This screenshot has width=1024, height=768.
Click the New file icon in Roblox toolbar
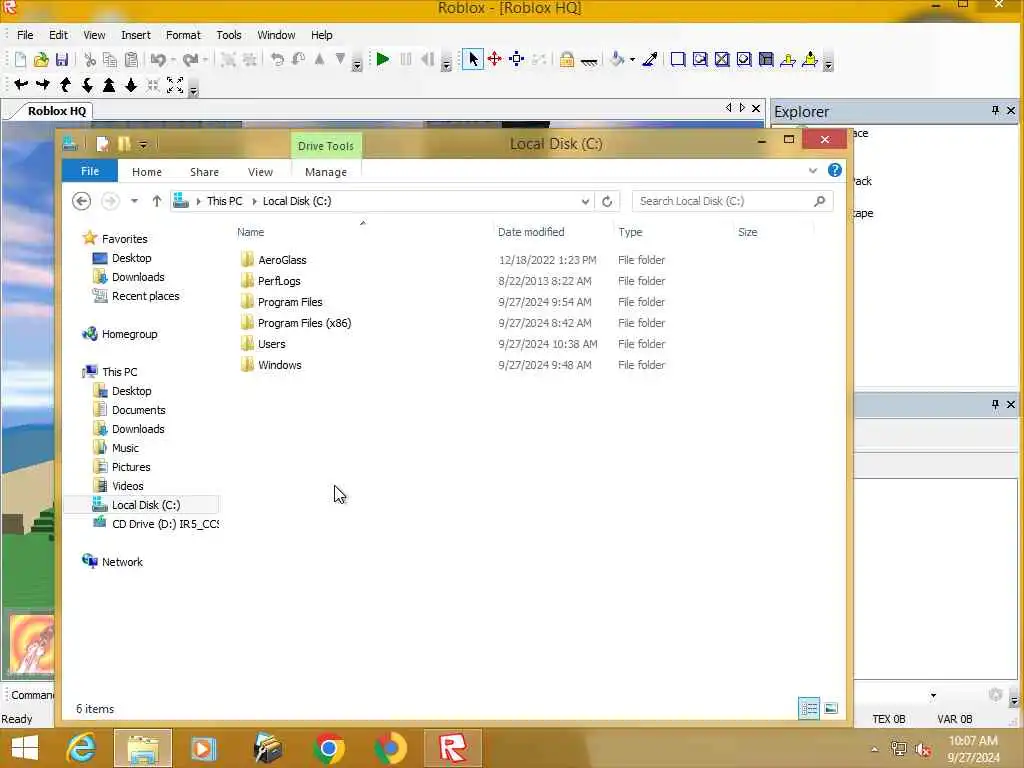pyautogui.click(x=20, y=60)
